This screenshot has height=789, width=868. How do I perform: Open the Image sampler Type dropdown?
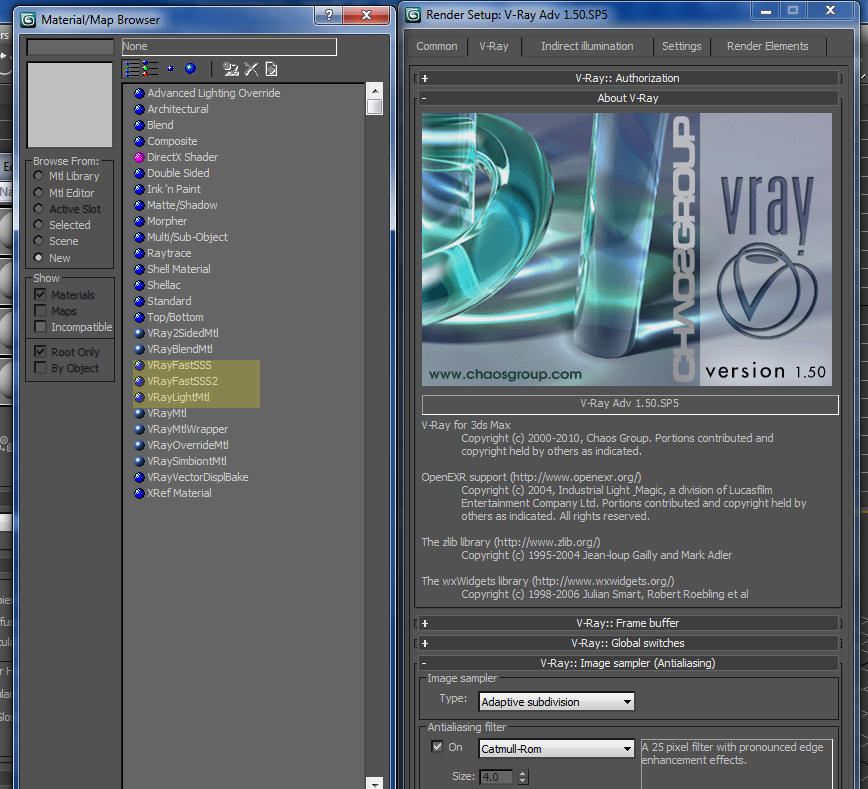(x=556, y=702)
